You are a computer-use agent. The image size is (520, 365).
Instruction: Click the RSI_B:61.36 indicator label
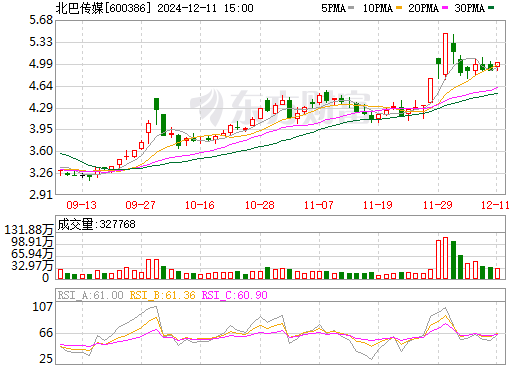coord(162,295)
